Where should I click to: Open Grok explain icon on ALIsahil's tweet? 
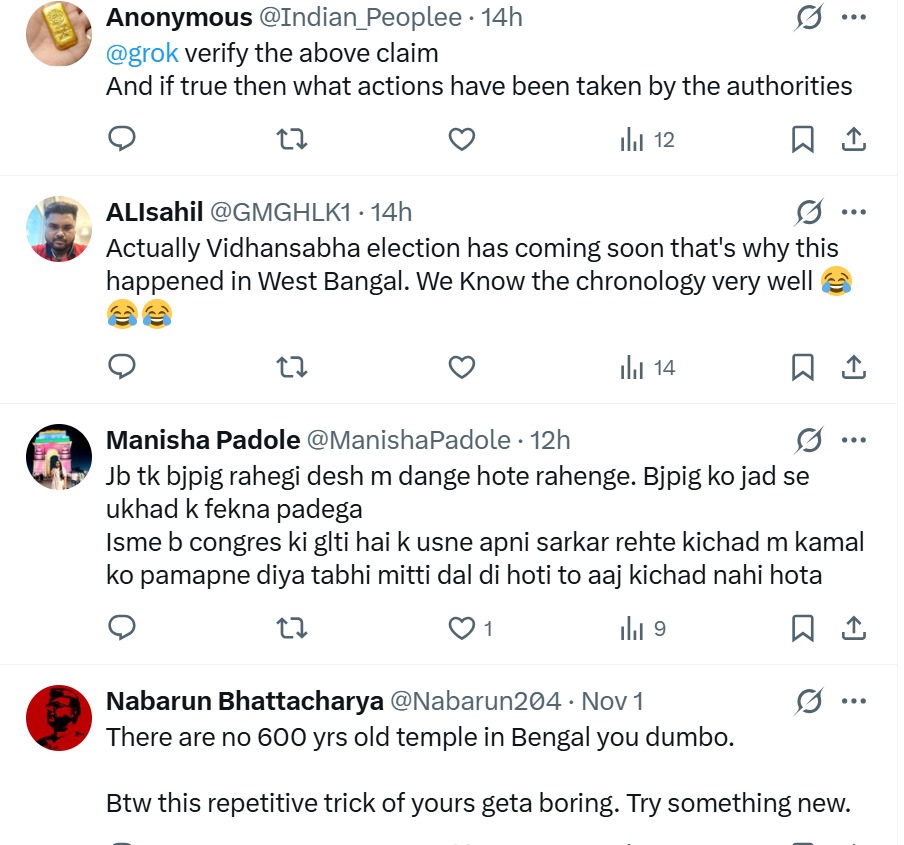809,212
